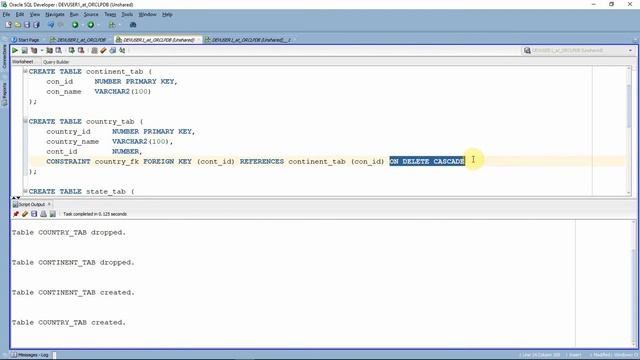Switch to the first DEVUSER1_at_ORCLPDB tab
Image resolution: width=640 pixels, height=360 pixels.
(78, 40)
